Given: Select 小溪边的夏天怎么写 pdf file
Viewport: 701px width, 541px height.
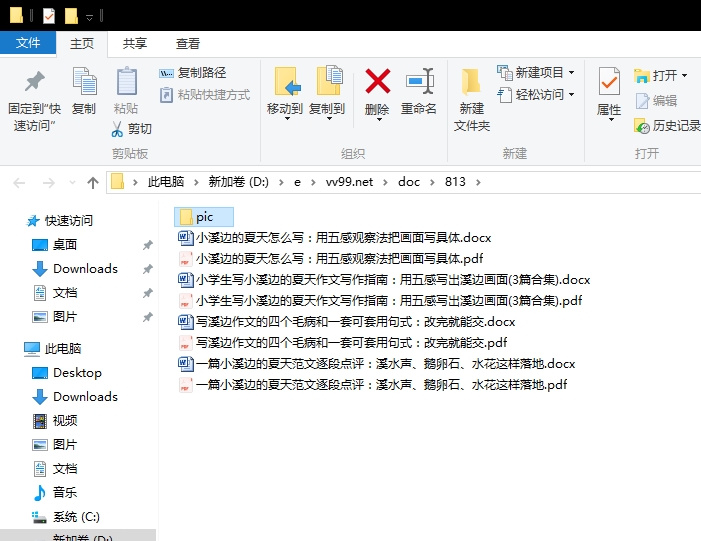Looking at the screenshot, I should [x=331, y=258].
